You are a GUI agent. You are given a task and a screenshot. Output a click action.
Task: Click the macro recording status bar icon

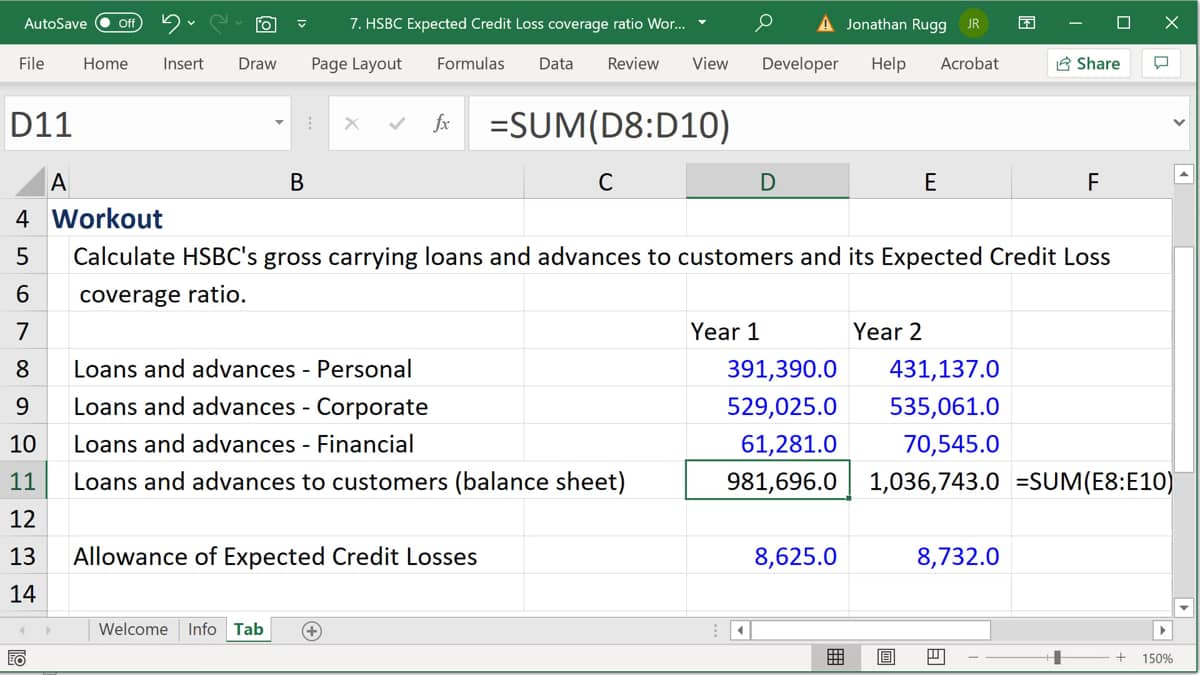[16, 658]
